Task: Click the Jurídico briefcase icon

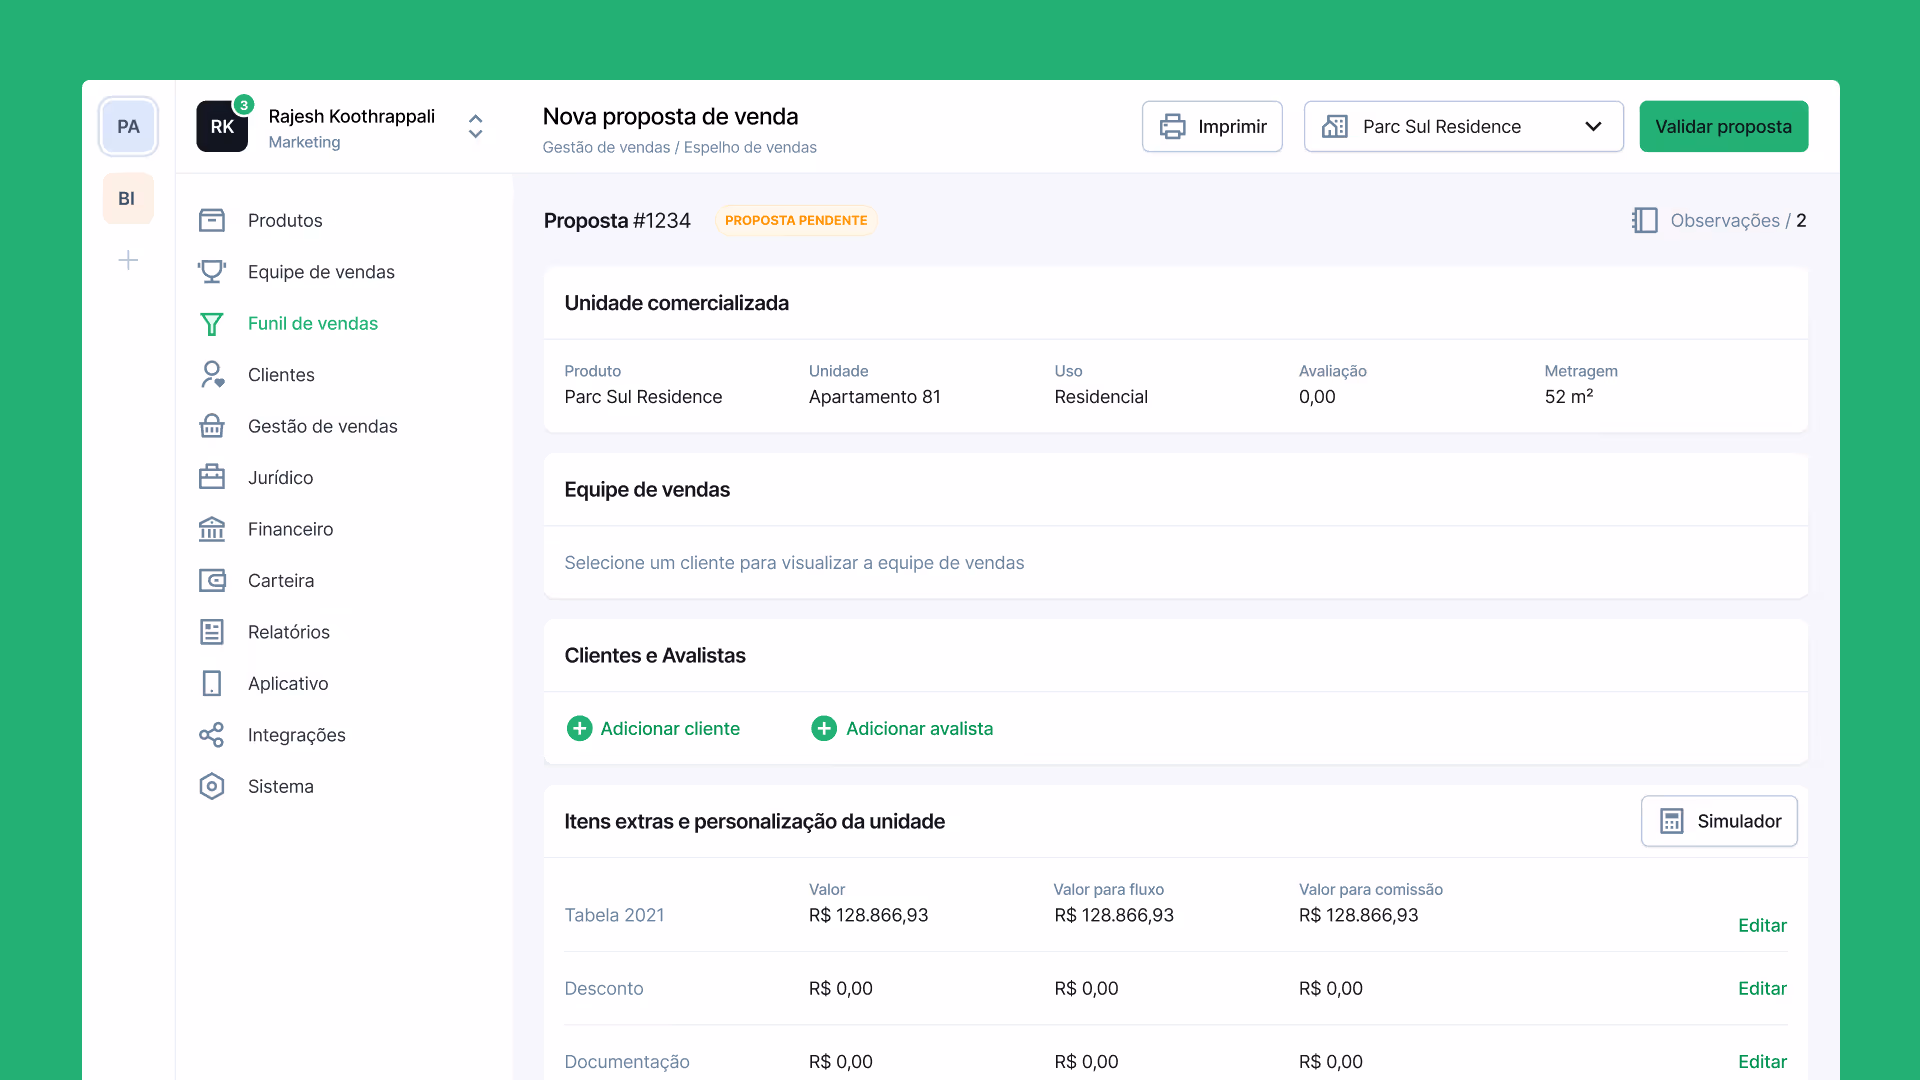Action: pos(212,478)
